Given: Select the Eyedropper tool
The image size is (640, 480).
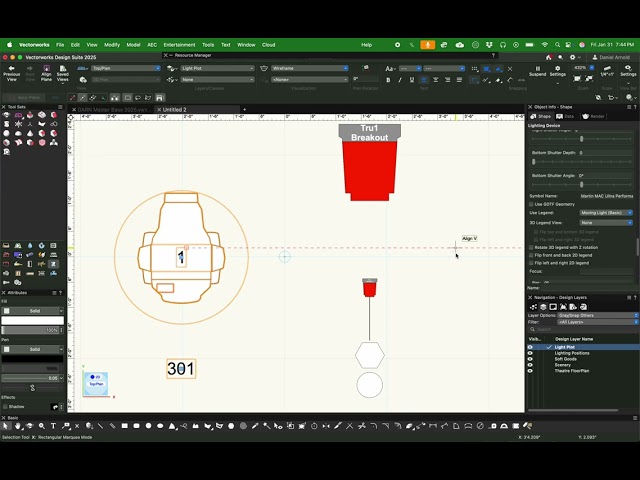Looking at the screenshot, I should 255,426.
